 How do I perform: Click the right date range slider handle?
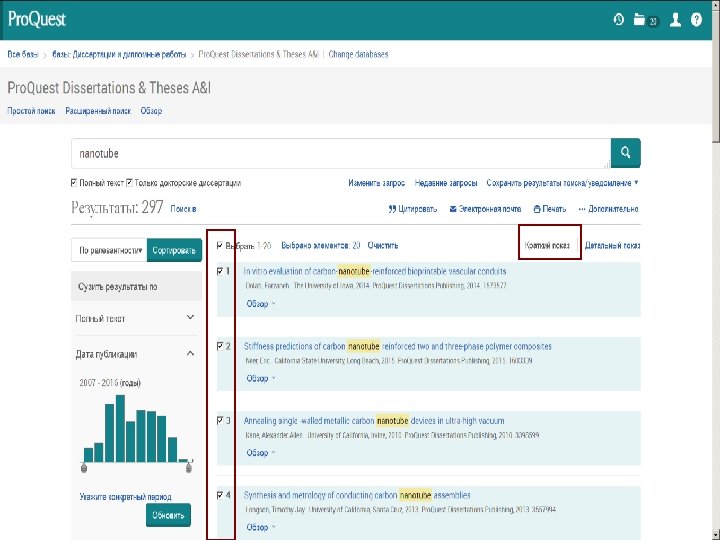click(189, 468)
